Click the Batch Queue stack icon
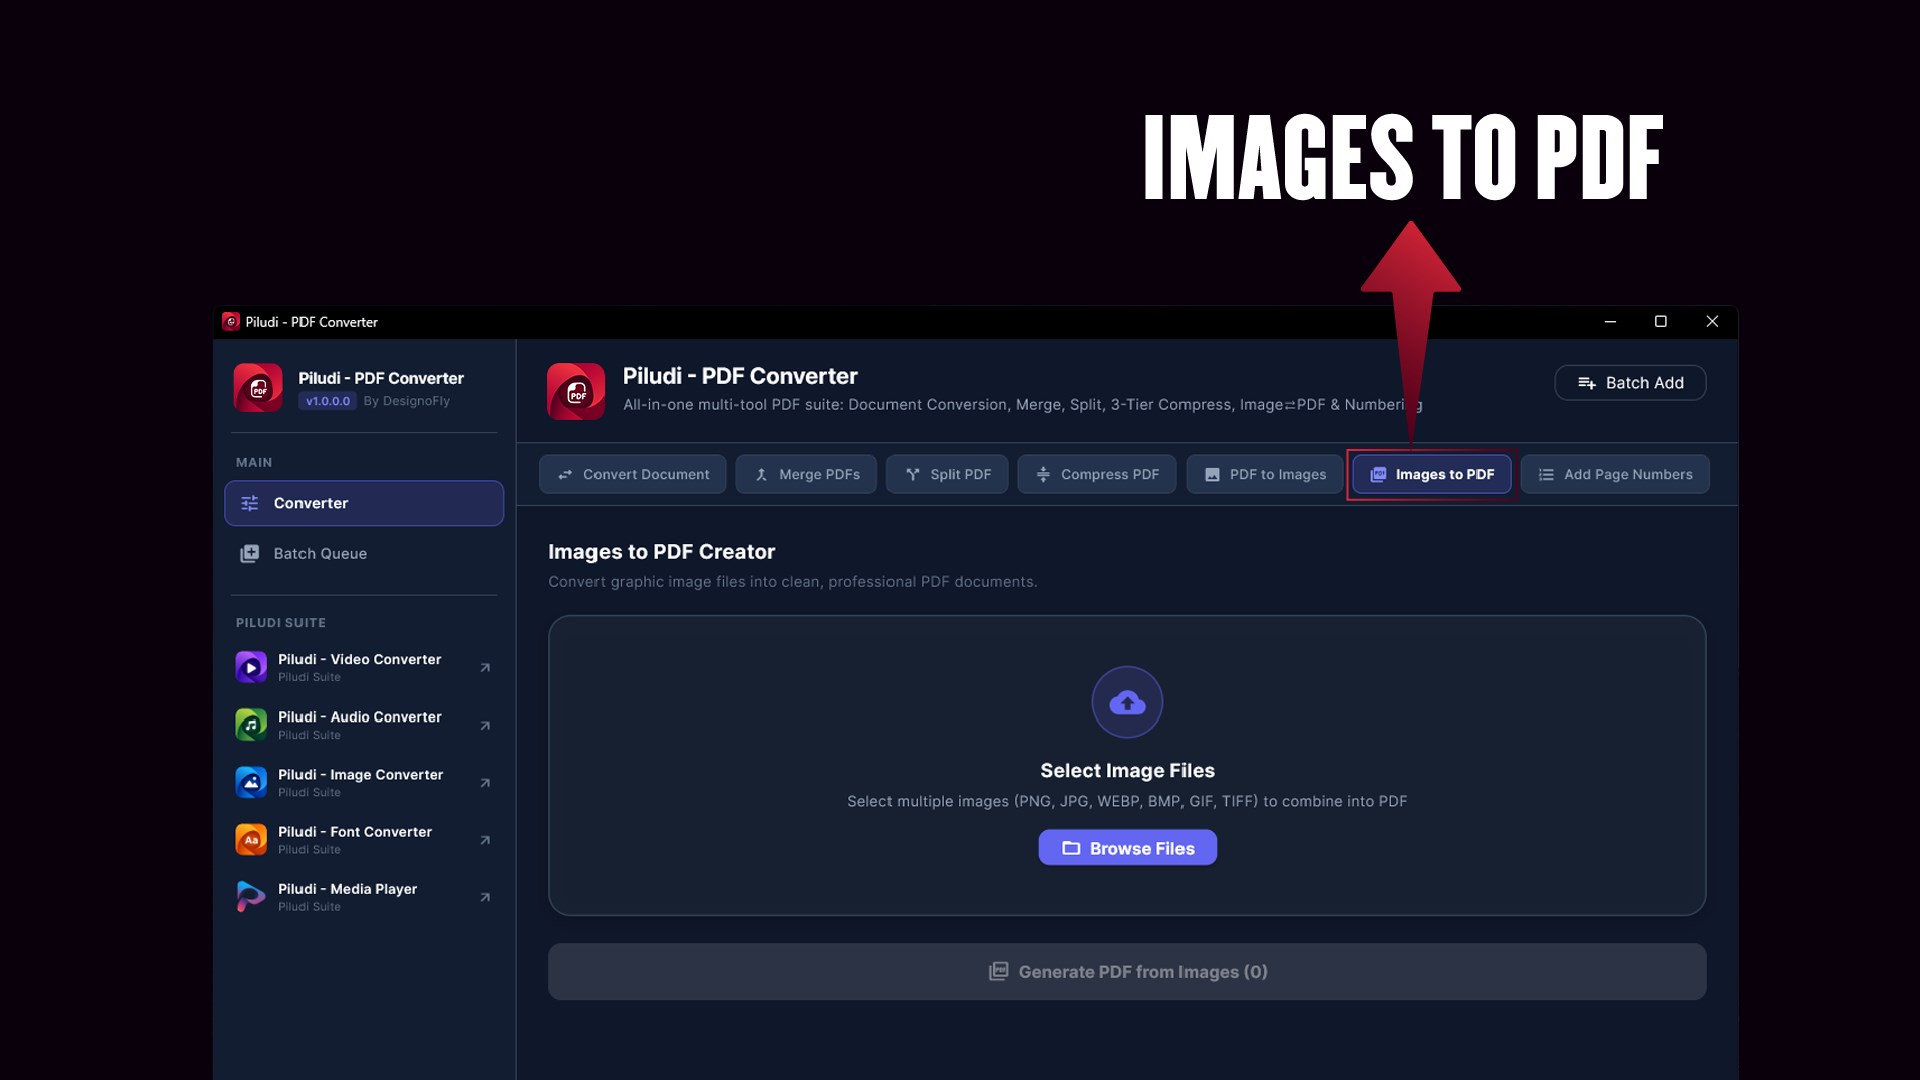1920x1080 pixels. (x=250, y=553)
